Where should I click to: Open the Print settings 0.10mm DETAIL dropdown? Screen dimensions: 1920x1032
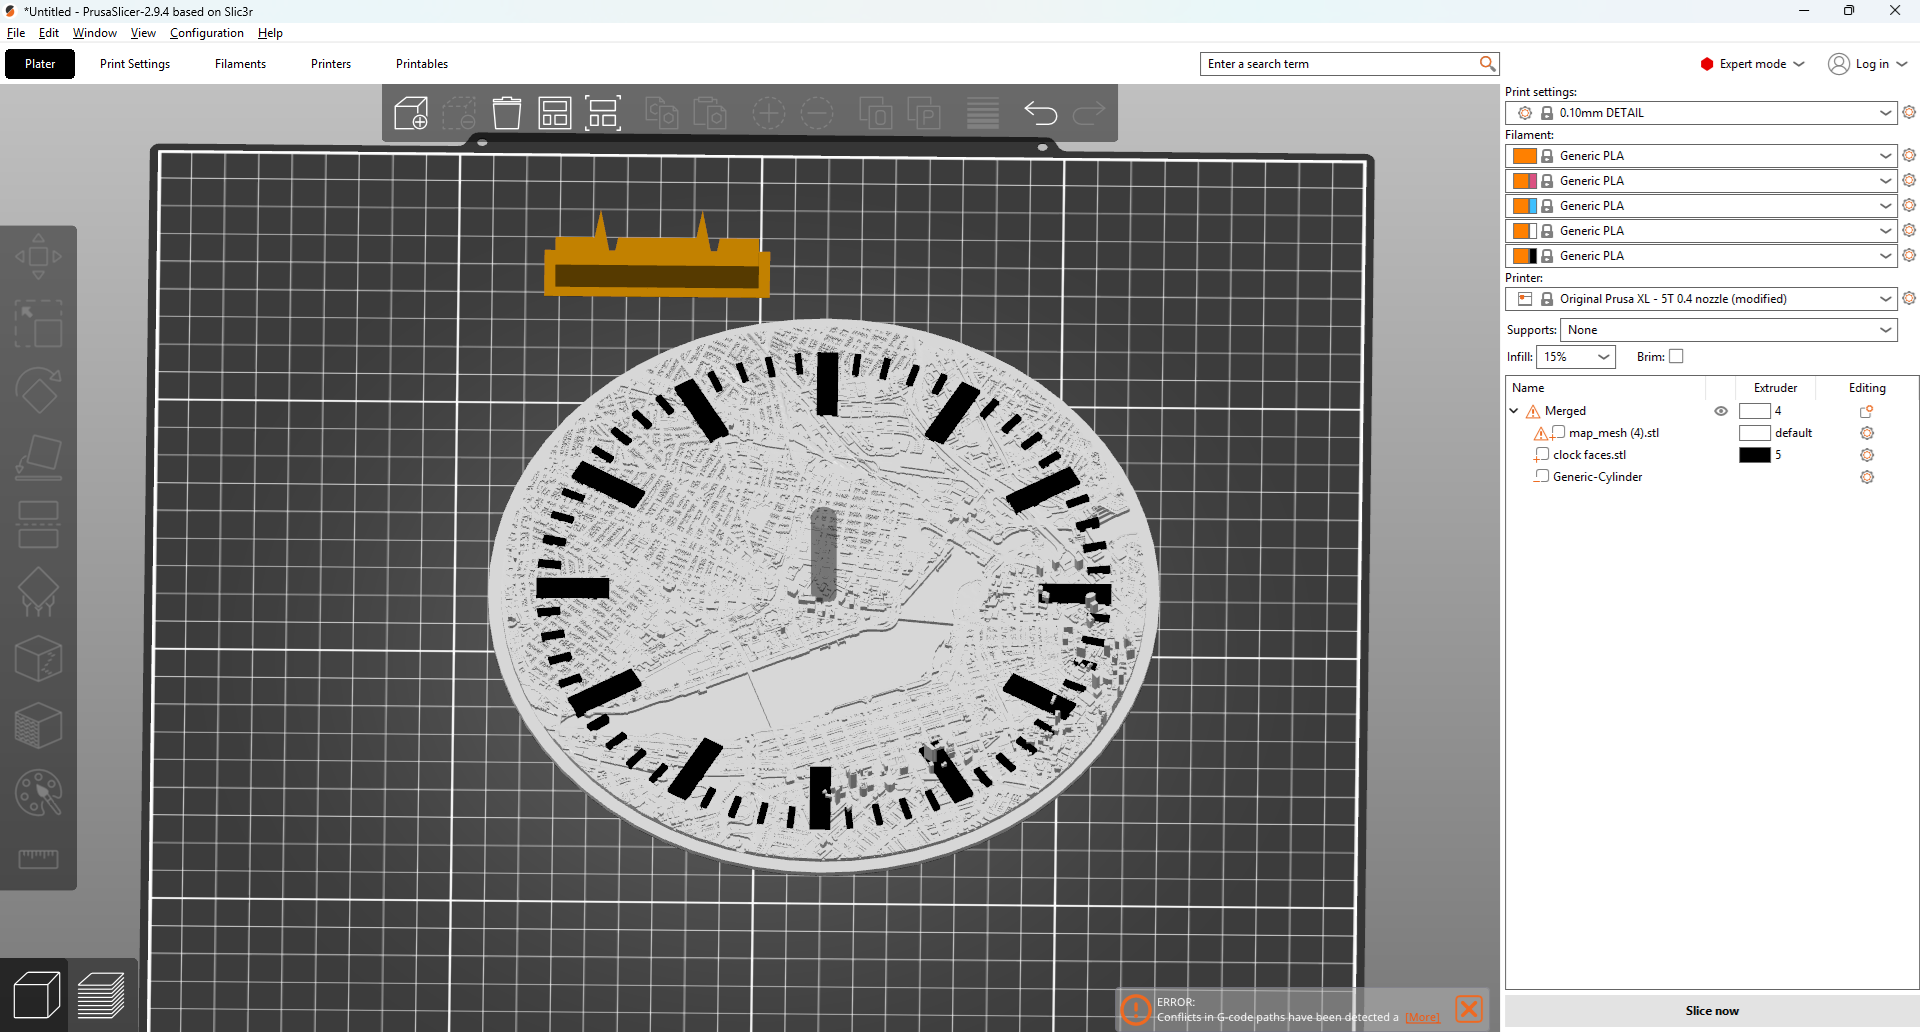[1701, 113]
